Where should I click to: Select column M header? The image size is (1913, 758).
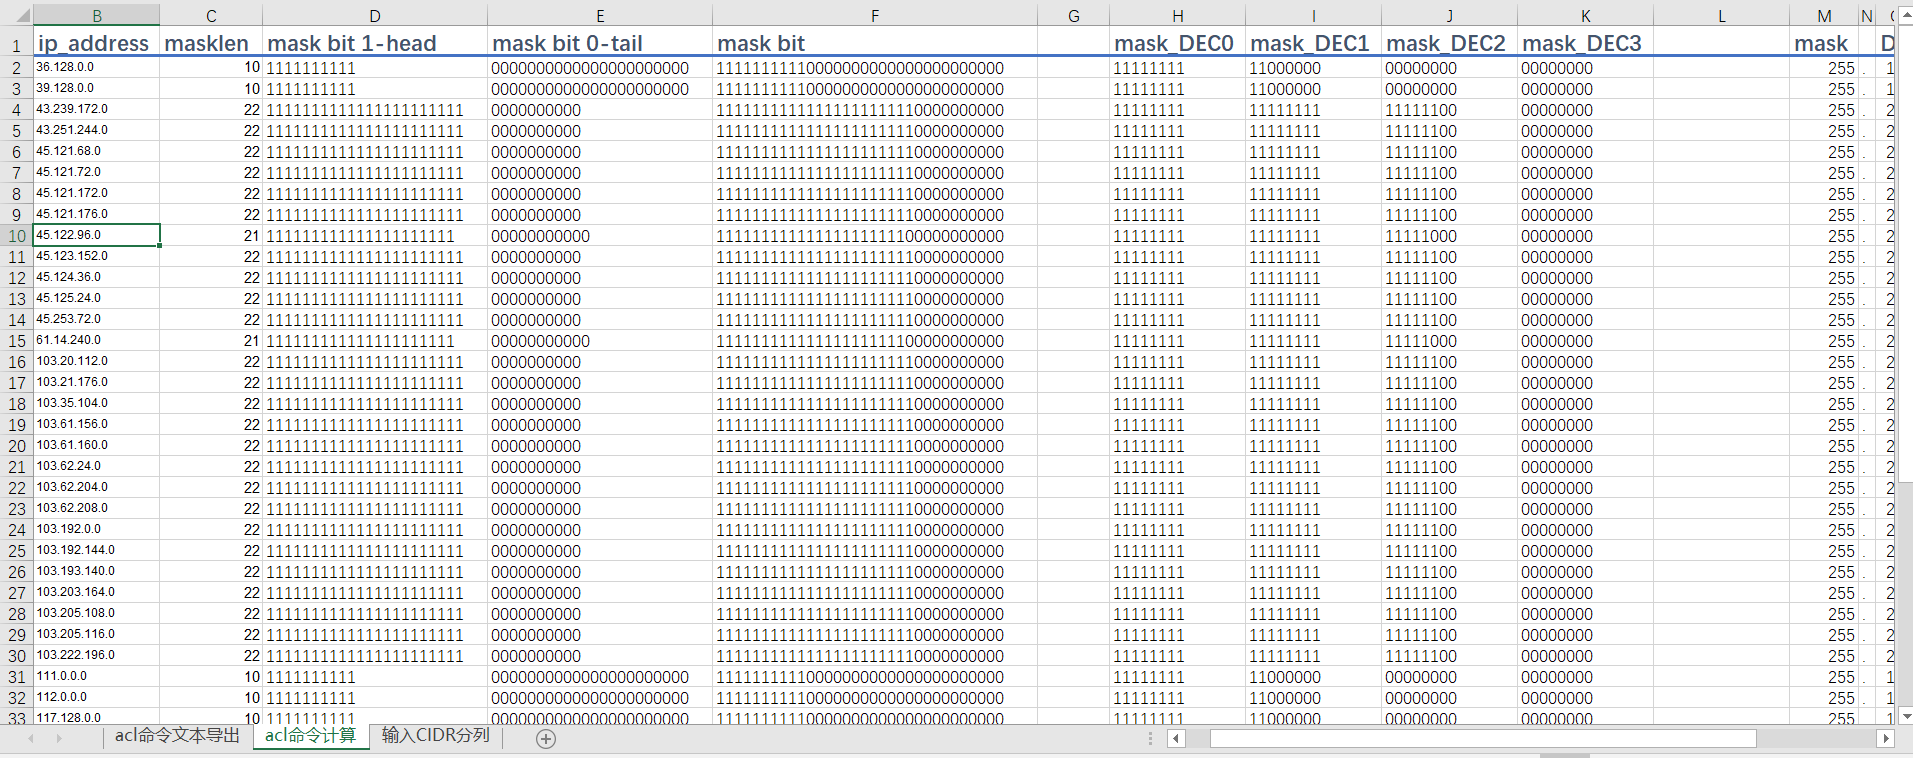pyautogui.click(x=1824, y=15)
